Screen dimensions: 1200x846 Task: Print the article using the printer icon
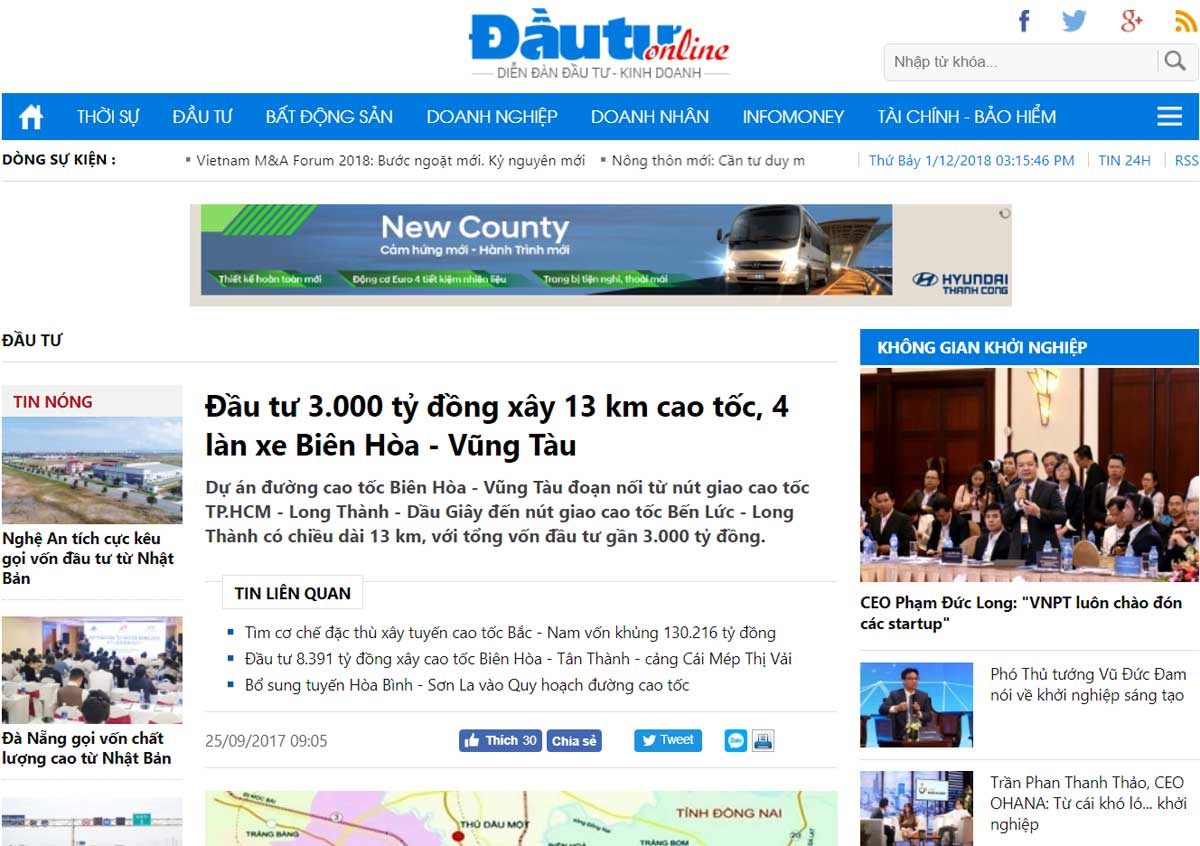763,741
